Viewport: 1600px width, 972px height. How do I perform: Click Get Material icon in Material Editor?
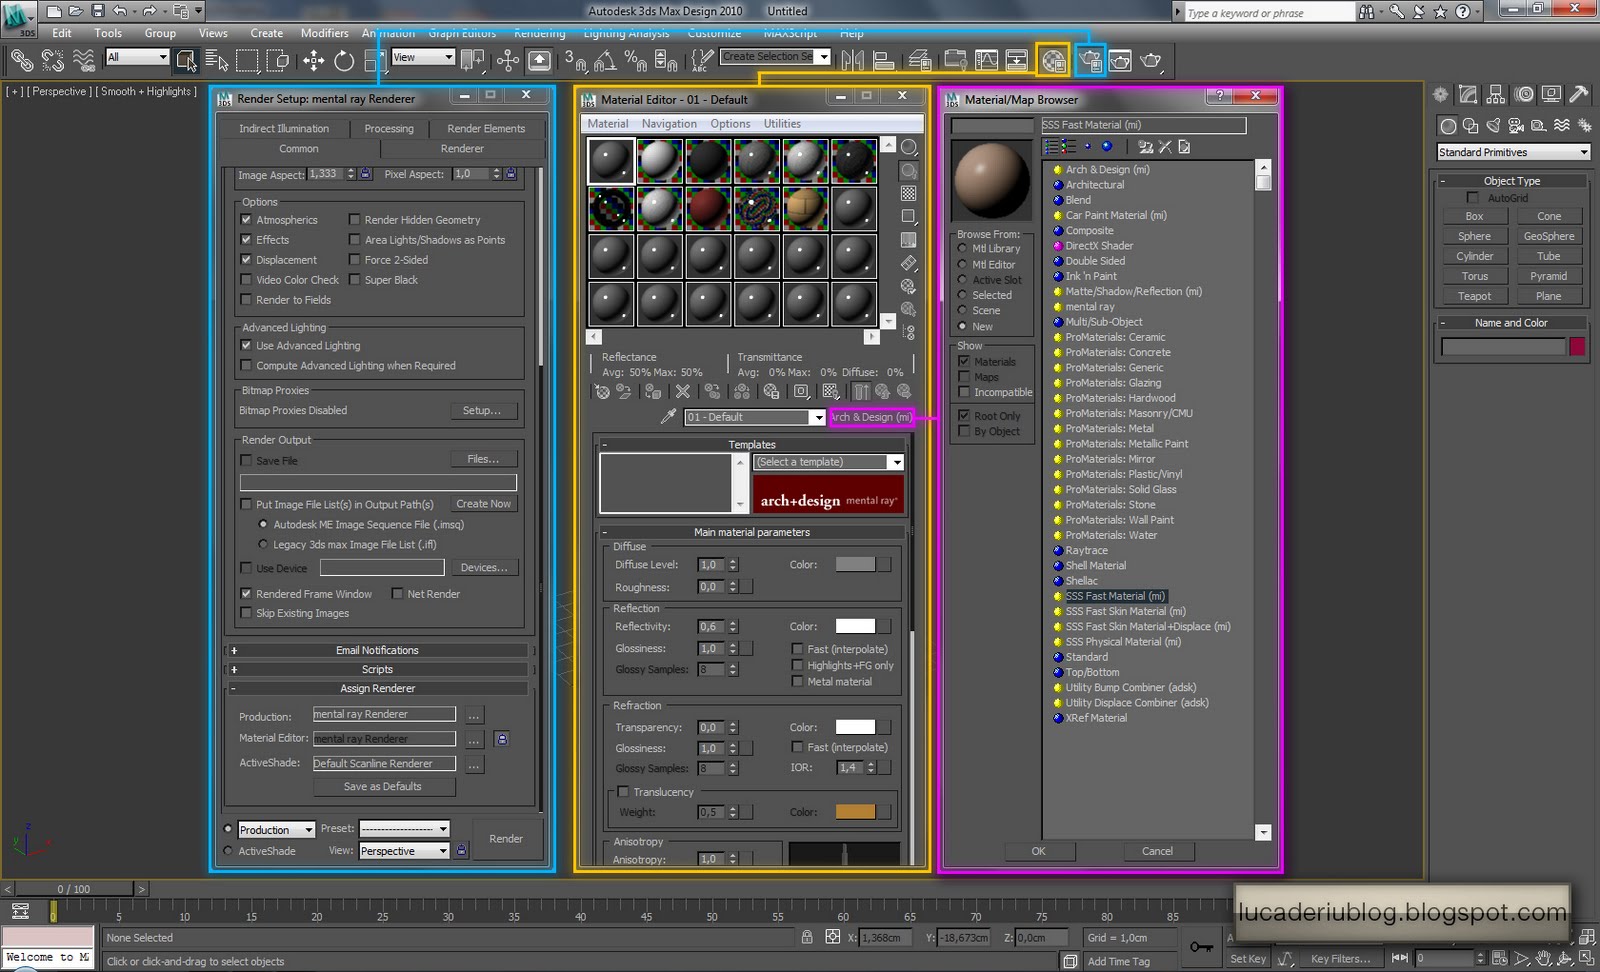click(602, 392)
